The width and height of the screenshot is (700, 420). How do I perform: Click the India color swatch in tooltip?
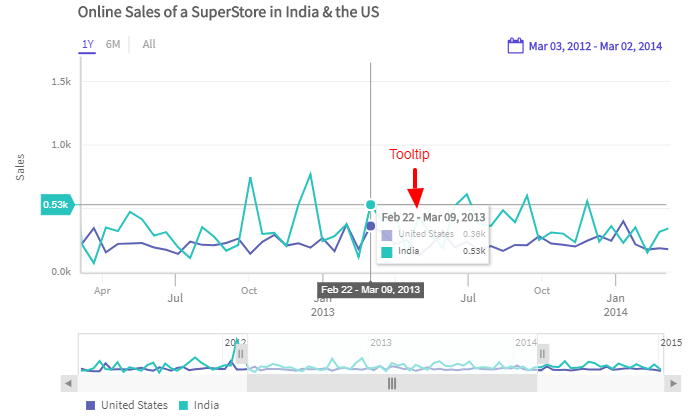point(387,251)
